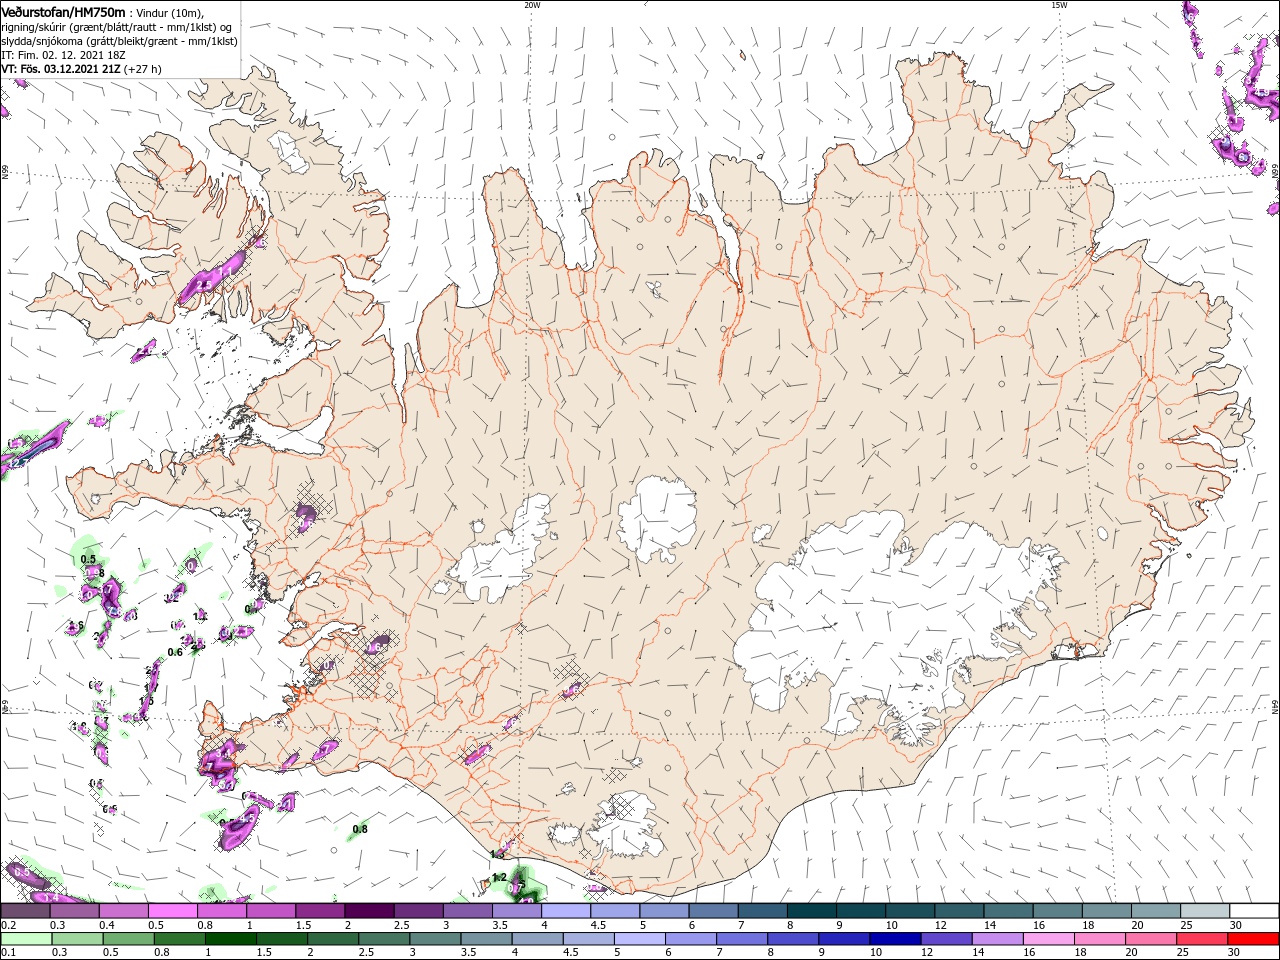
Task: Pick the upper legend dark teal swatch between 8 and 9
Action: click(812, 911)
